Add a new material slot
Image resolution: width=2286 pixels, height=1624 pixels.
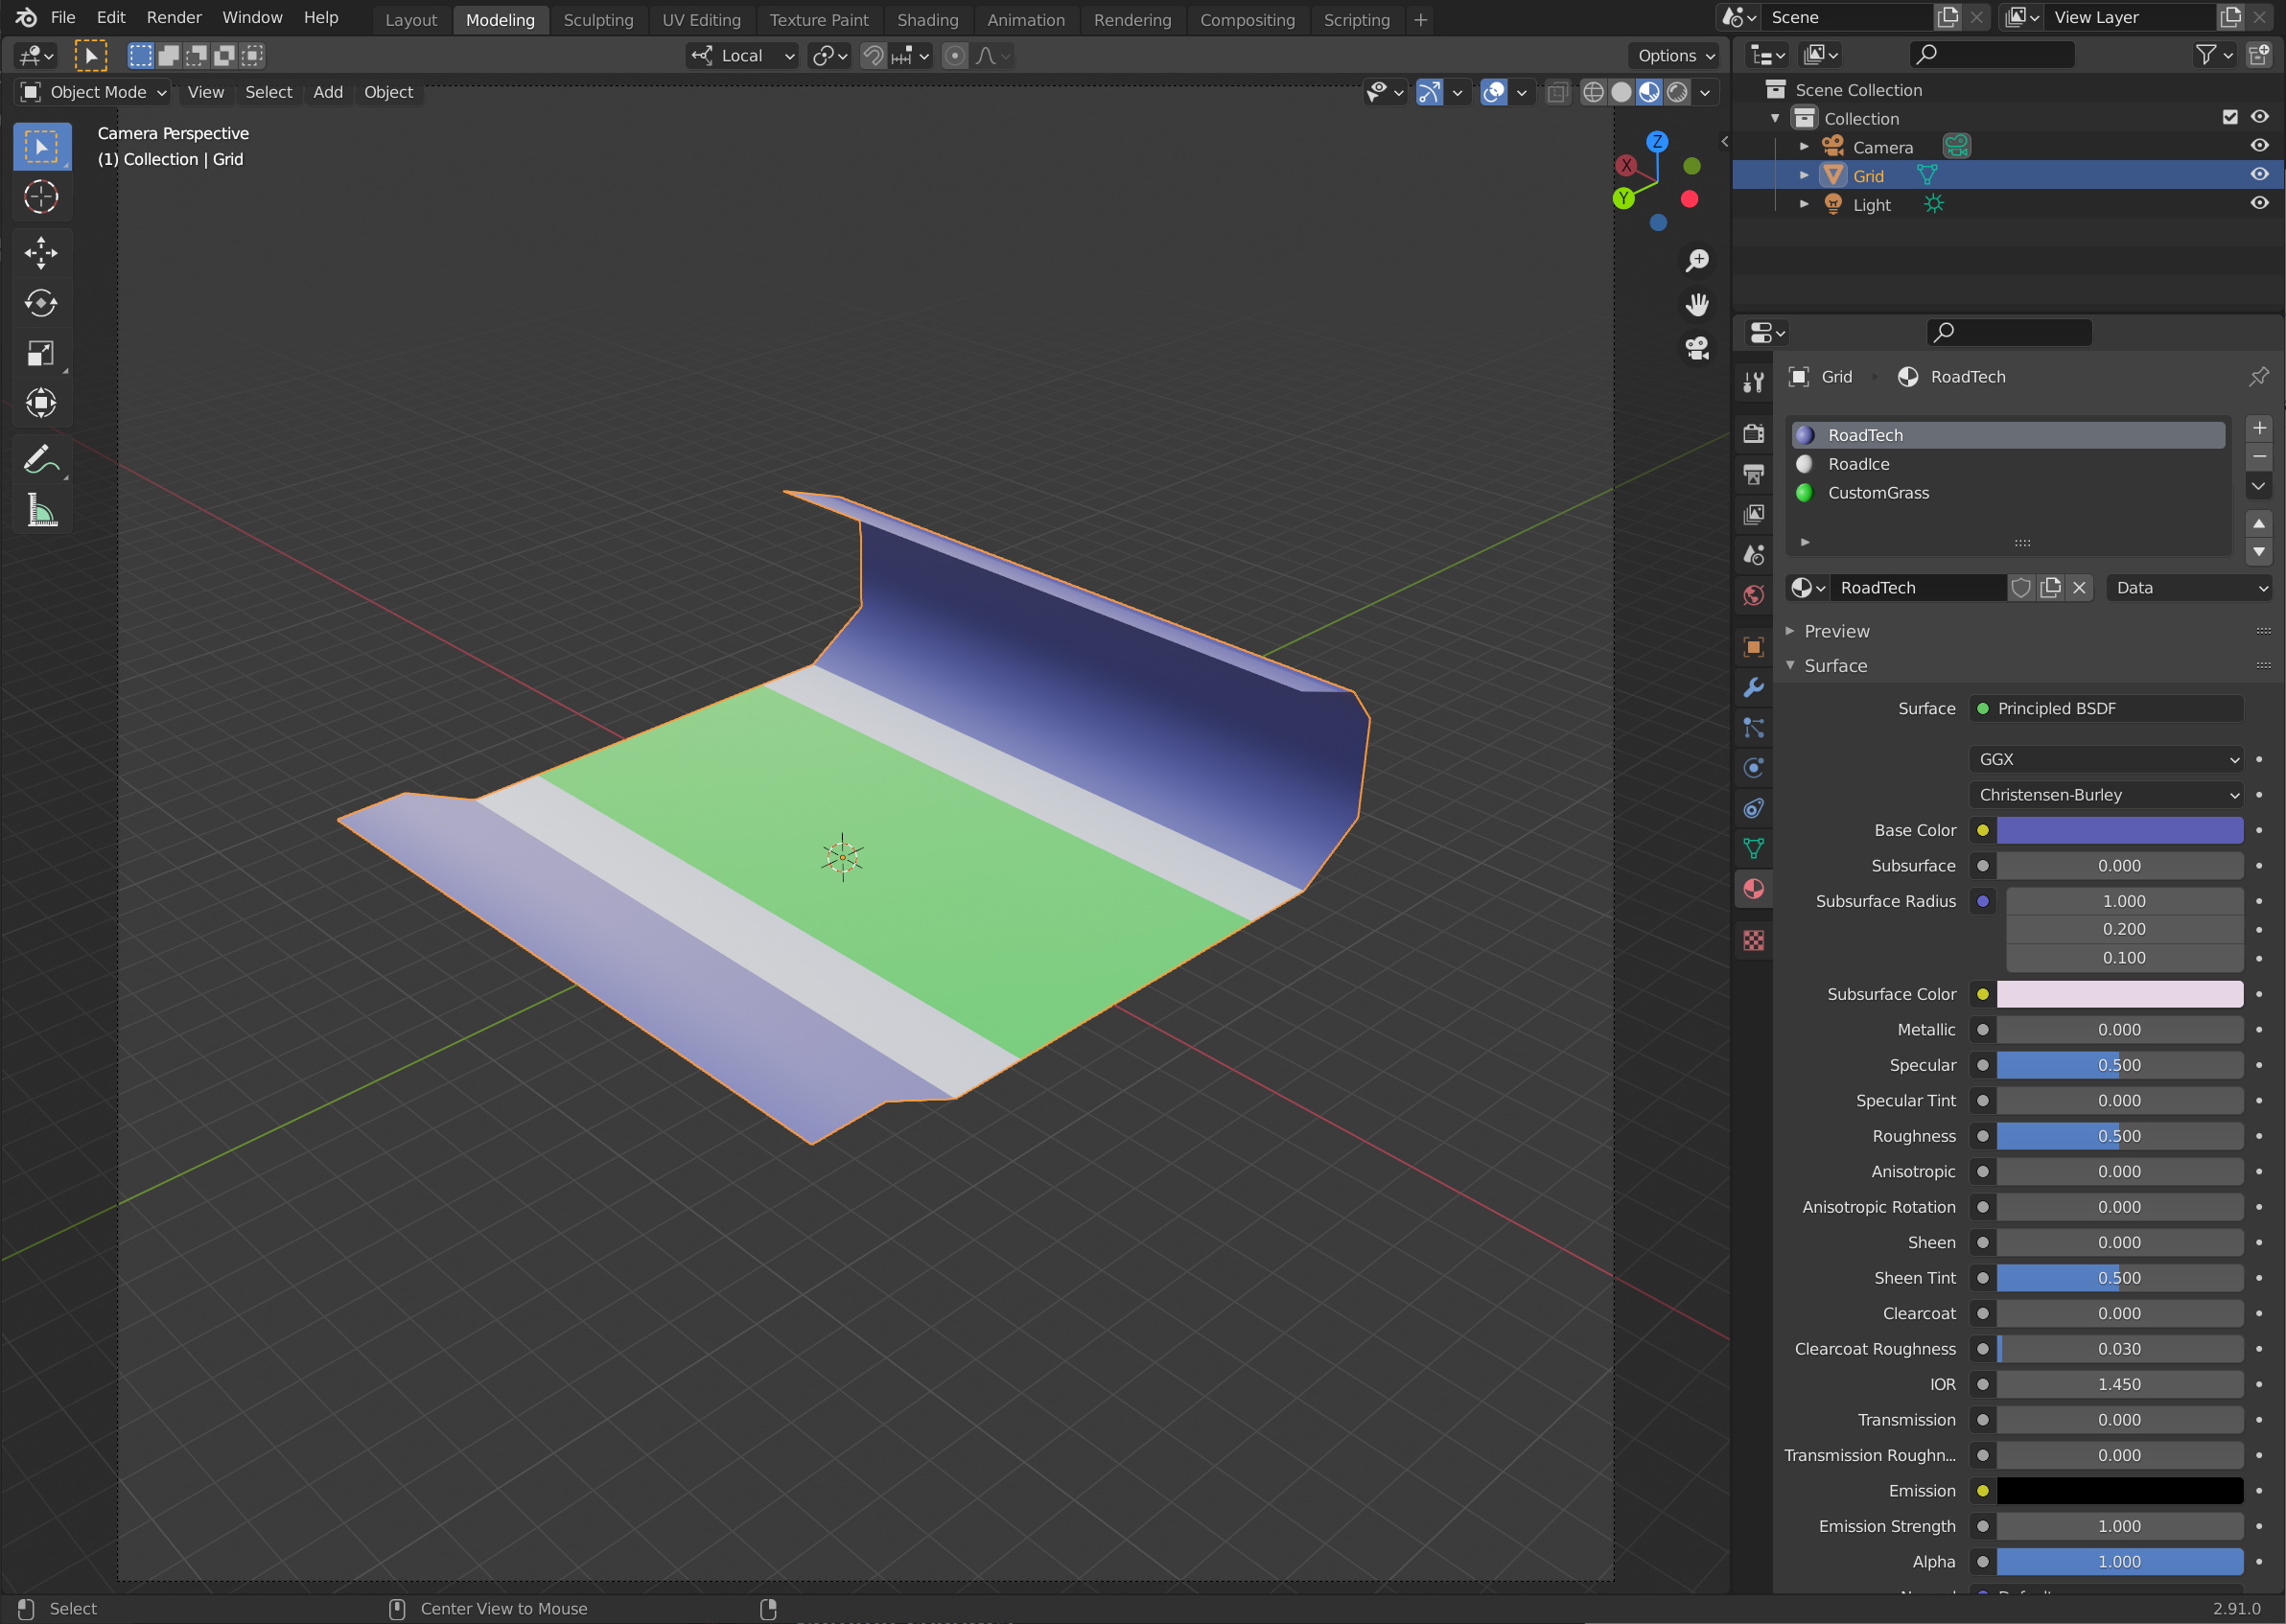coord(2258,428)
